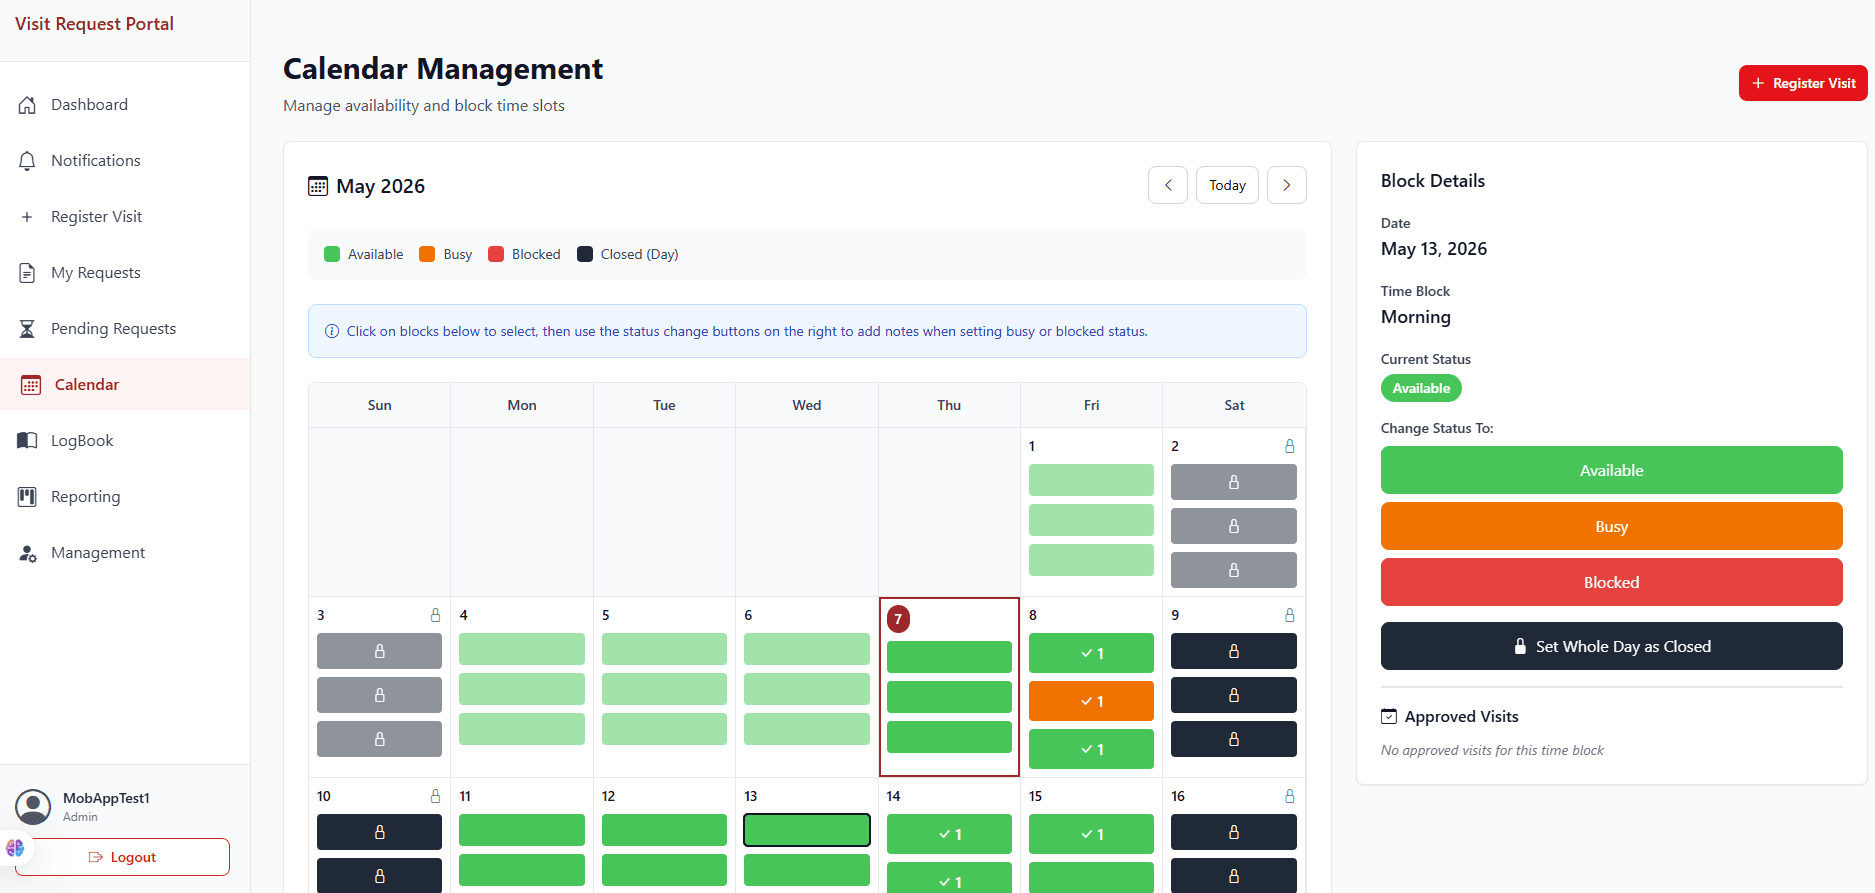Click the lock icon on the May 2 date header
The image size is (1875, 893).
coord(1290,446)
